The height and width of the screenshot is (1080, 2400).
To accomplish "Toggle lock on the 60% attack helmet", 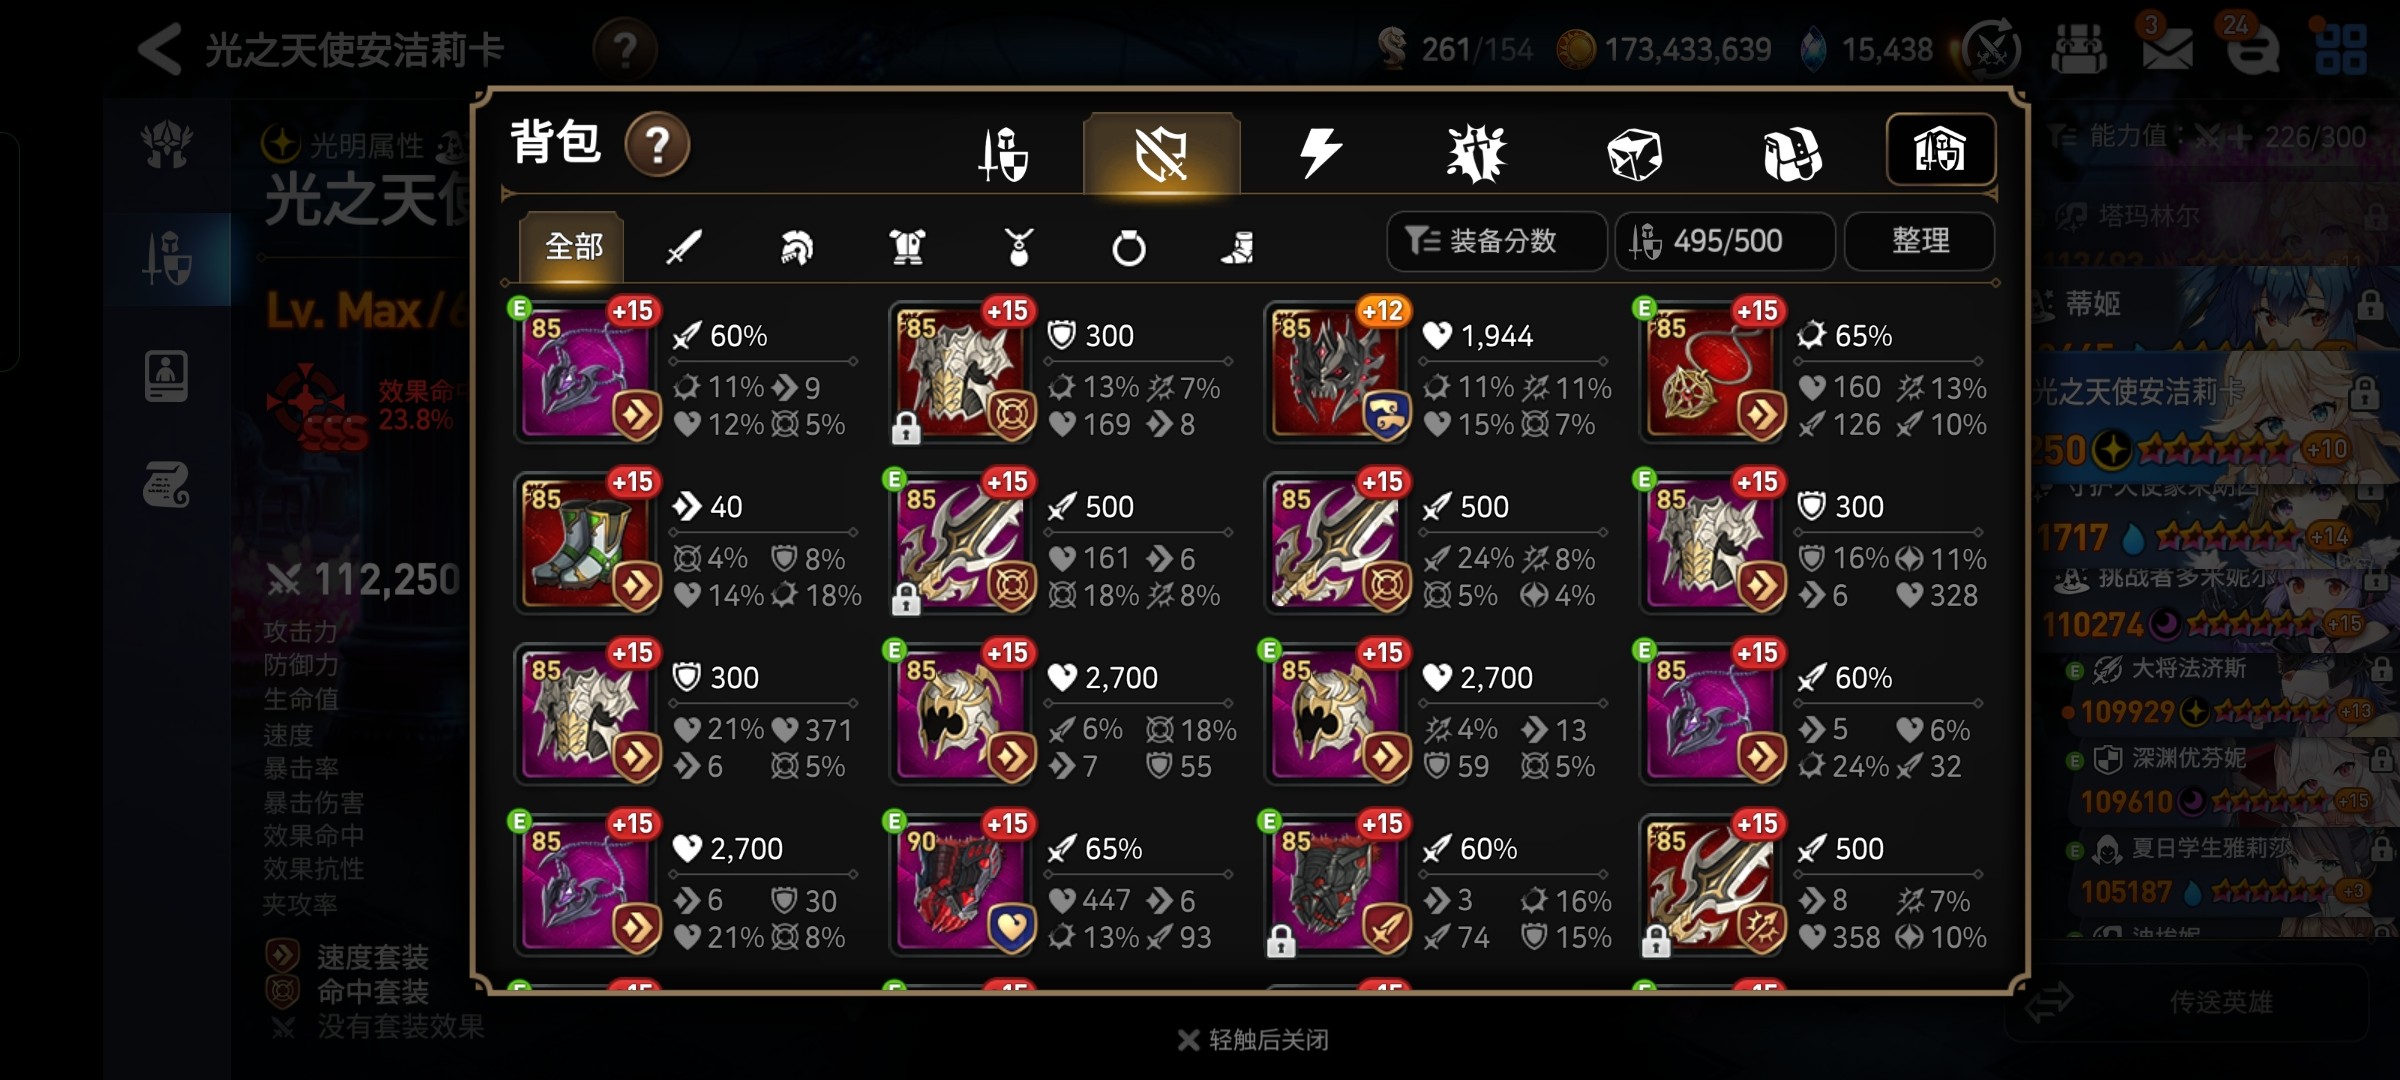I will [1281, 942].
